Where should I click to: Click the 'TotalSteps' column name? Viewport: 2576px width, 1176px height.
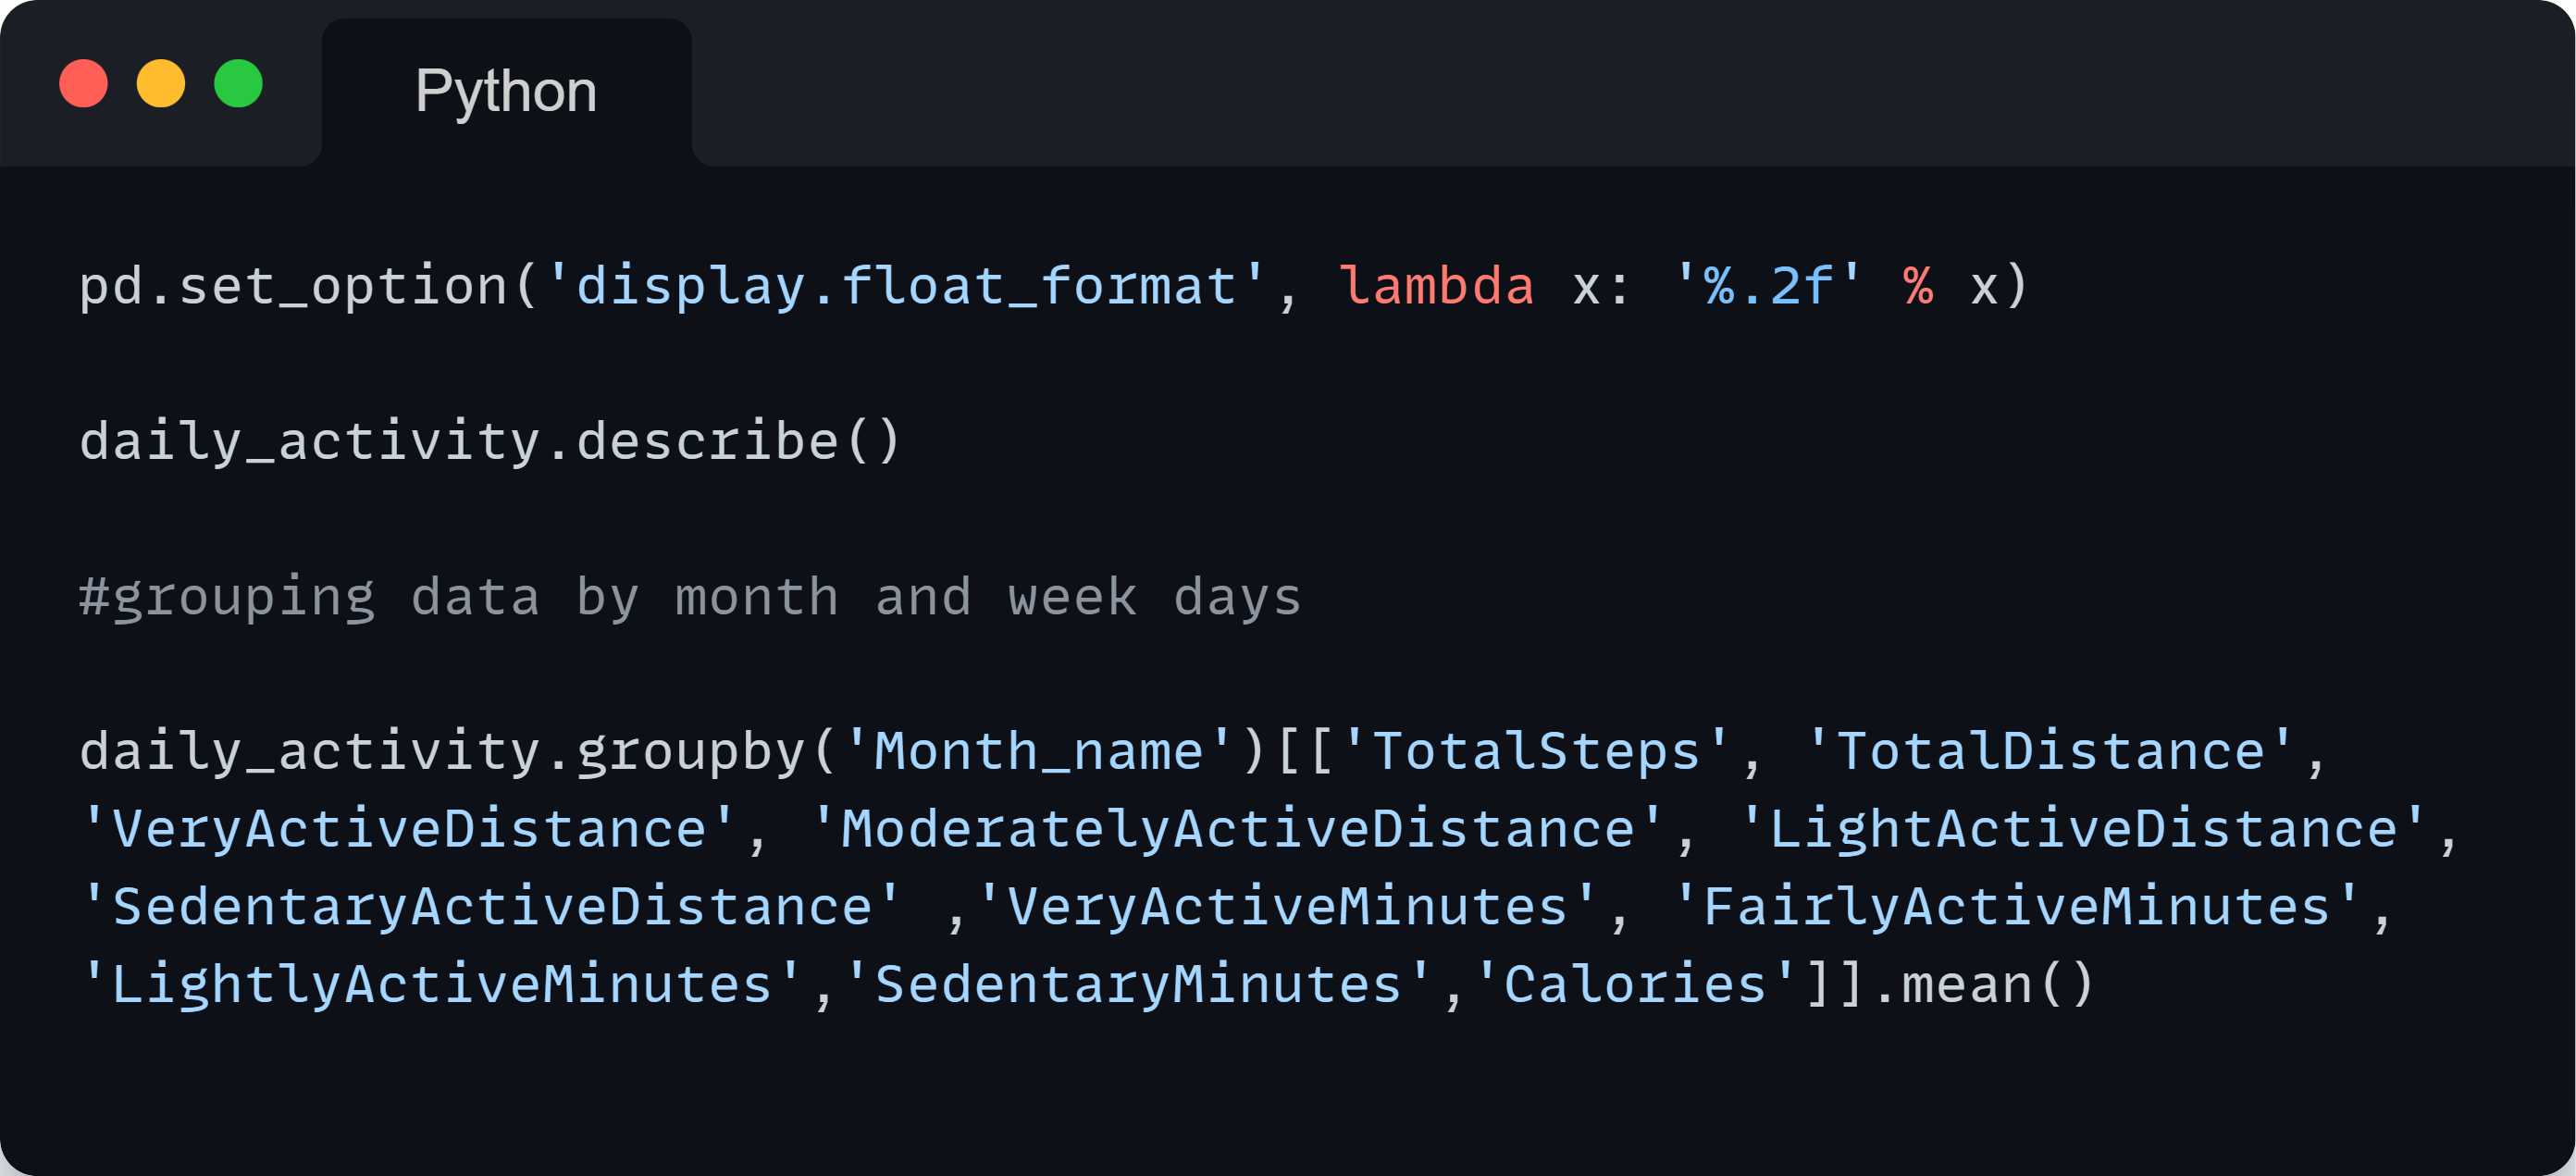(x=1536, y=752)
